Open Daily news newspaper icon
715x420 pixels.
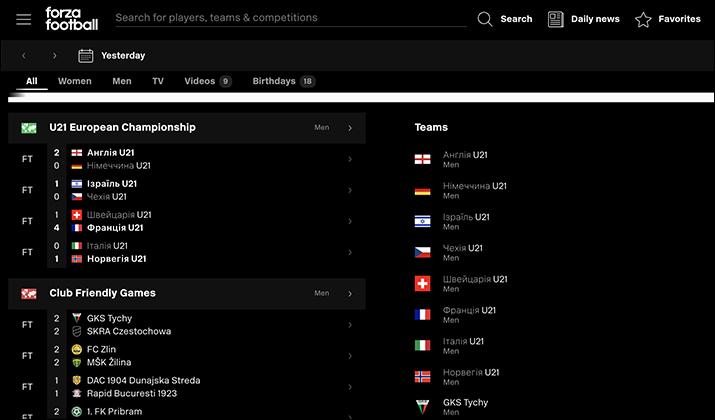pos(555,19)
